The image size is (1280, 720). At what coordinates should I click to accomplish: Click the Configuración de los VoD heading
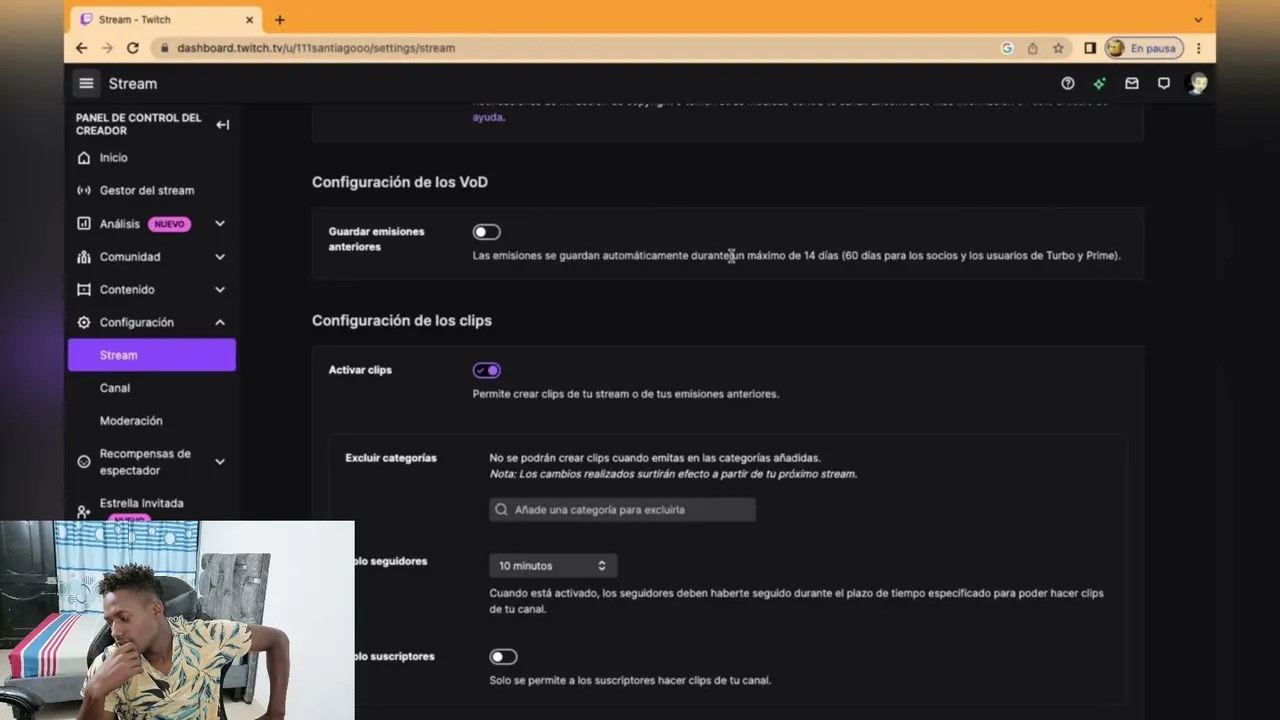pyautogui.click(x=400, y=182)
